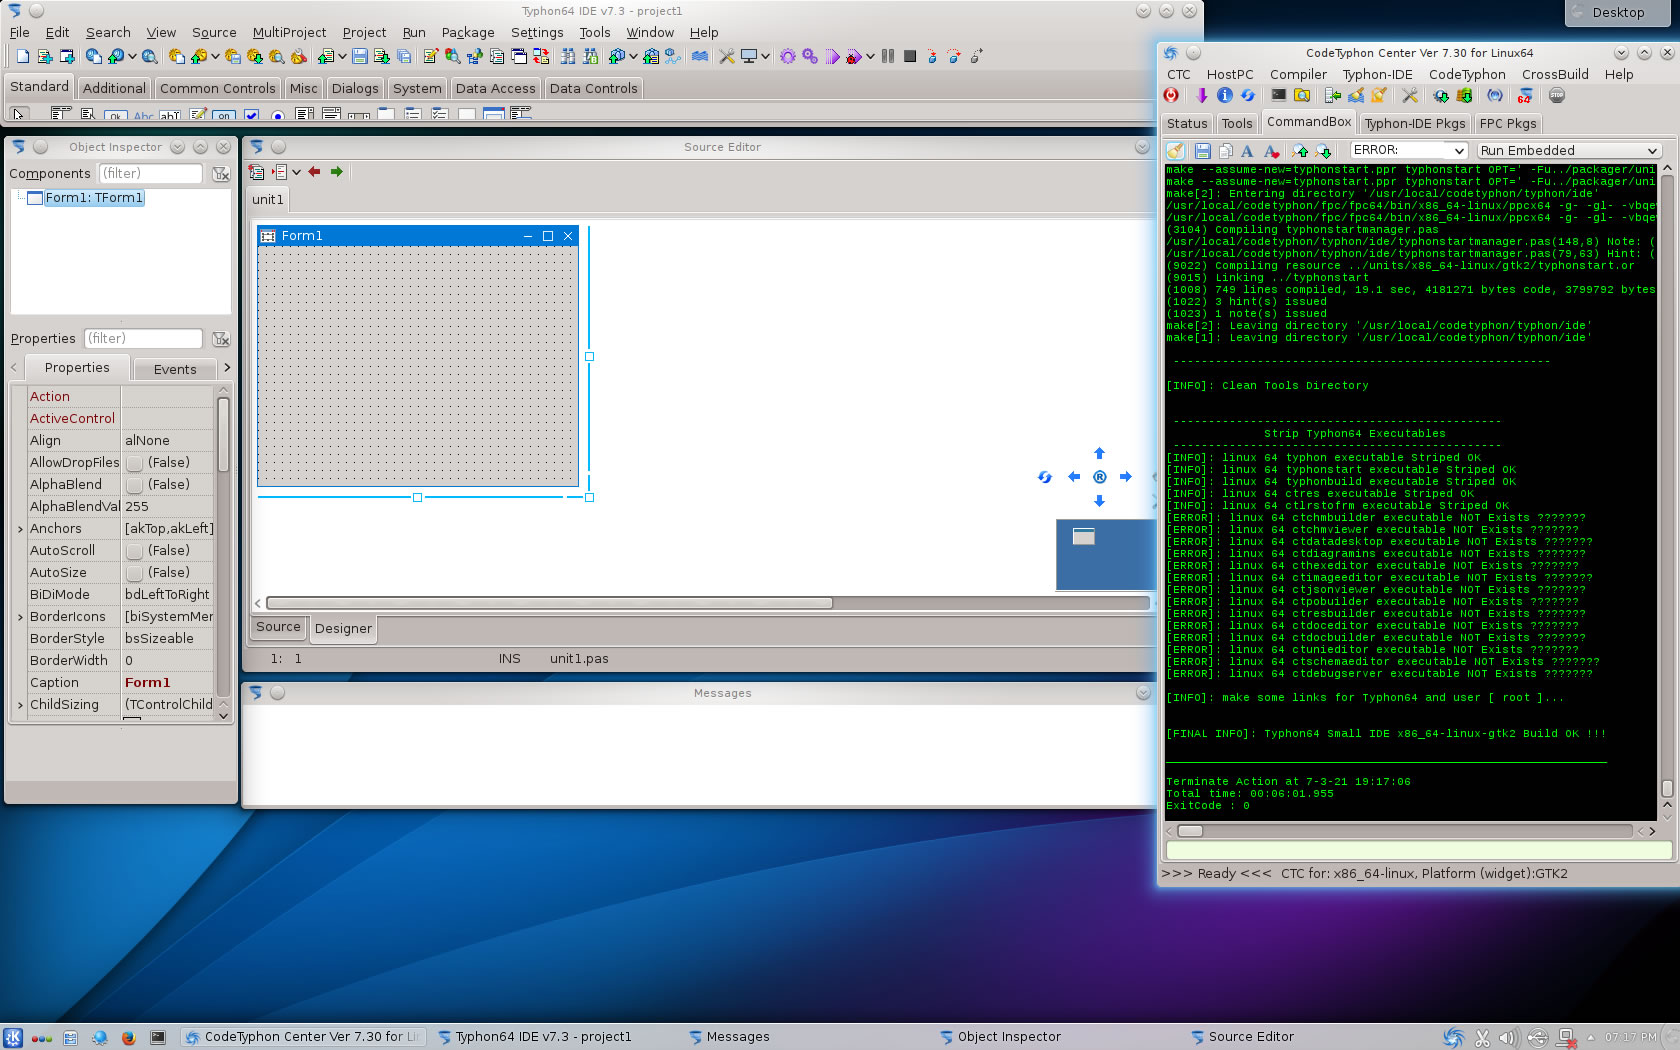
Task: Toggle the AlphaBlend checkbox
Action: (x=134, y=485)
